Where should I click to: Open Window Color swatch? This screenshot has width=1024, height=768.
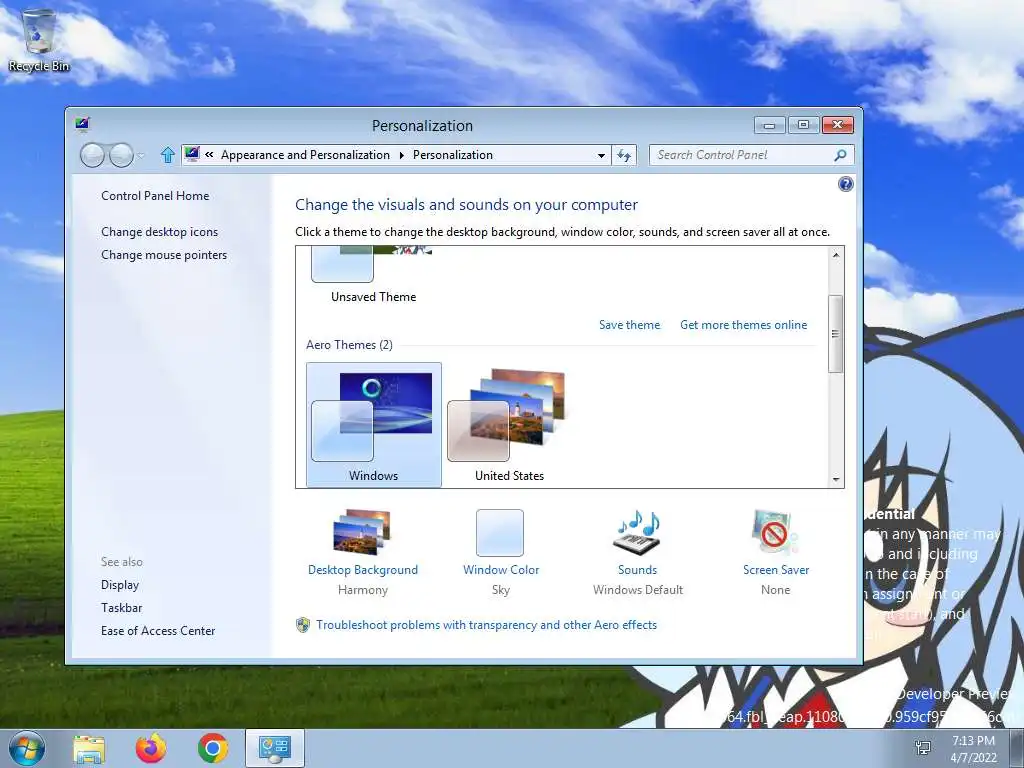tap(500, 533)
